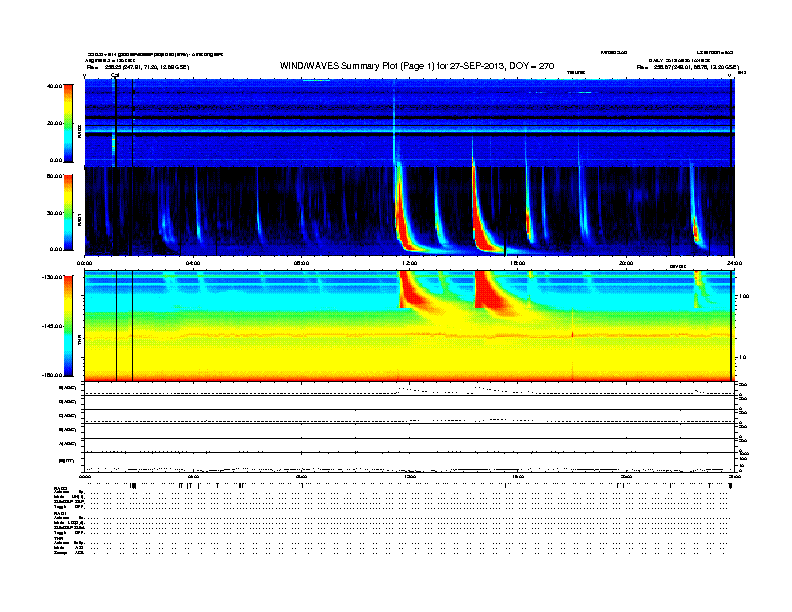Click the RAD2 intensity color bar
Image resolution: width=792 pixels, height=612 pixels.
(x=68, y=123)
